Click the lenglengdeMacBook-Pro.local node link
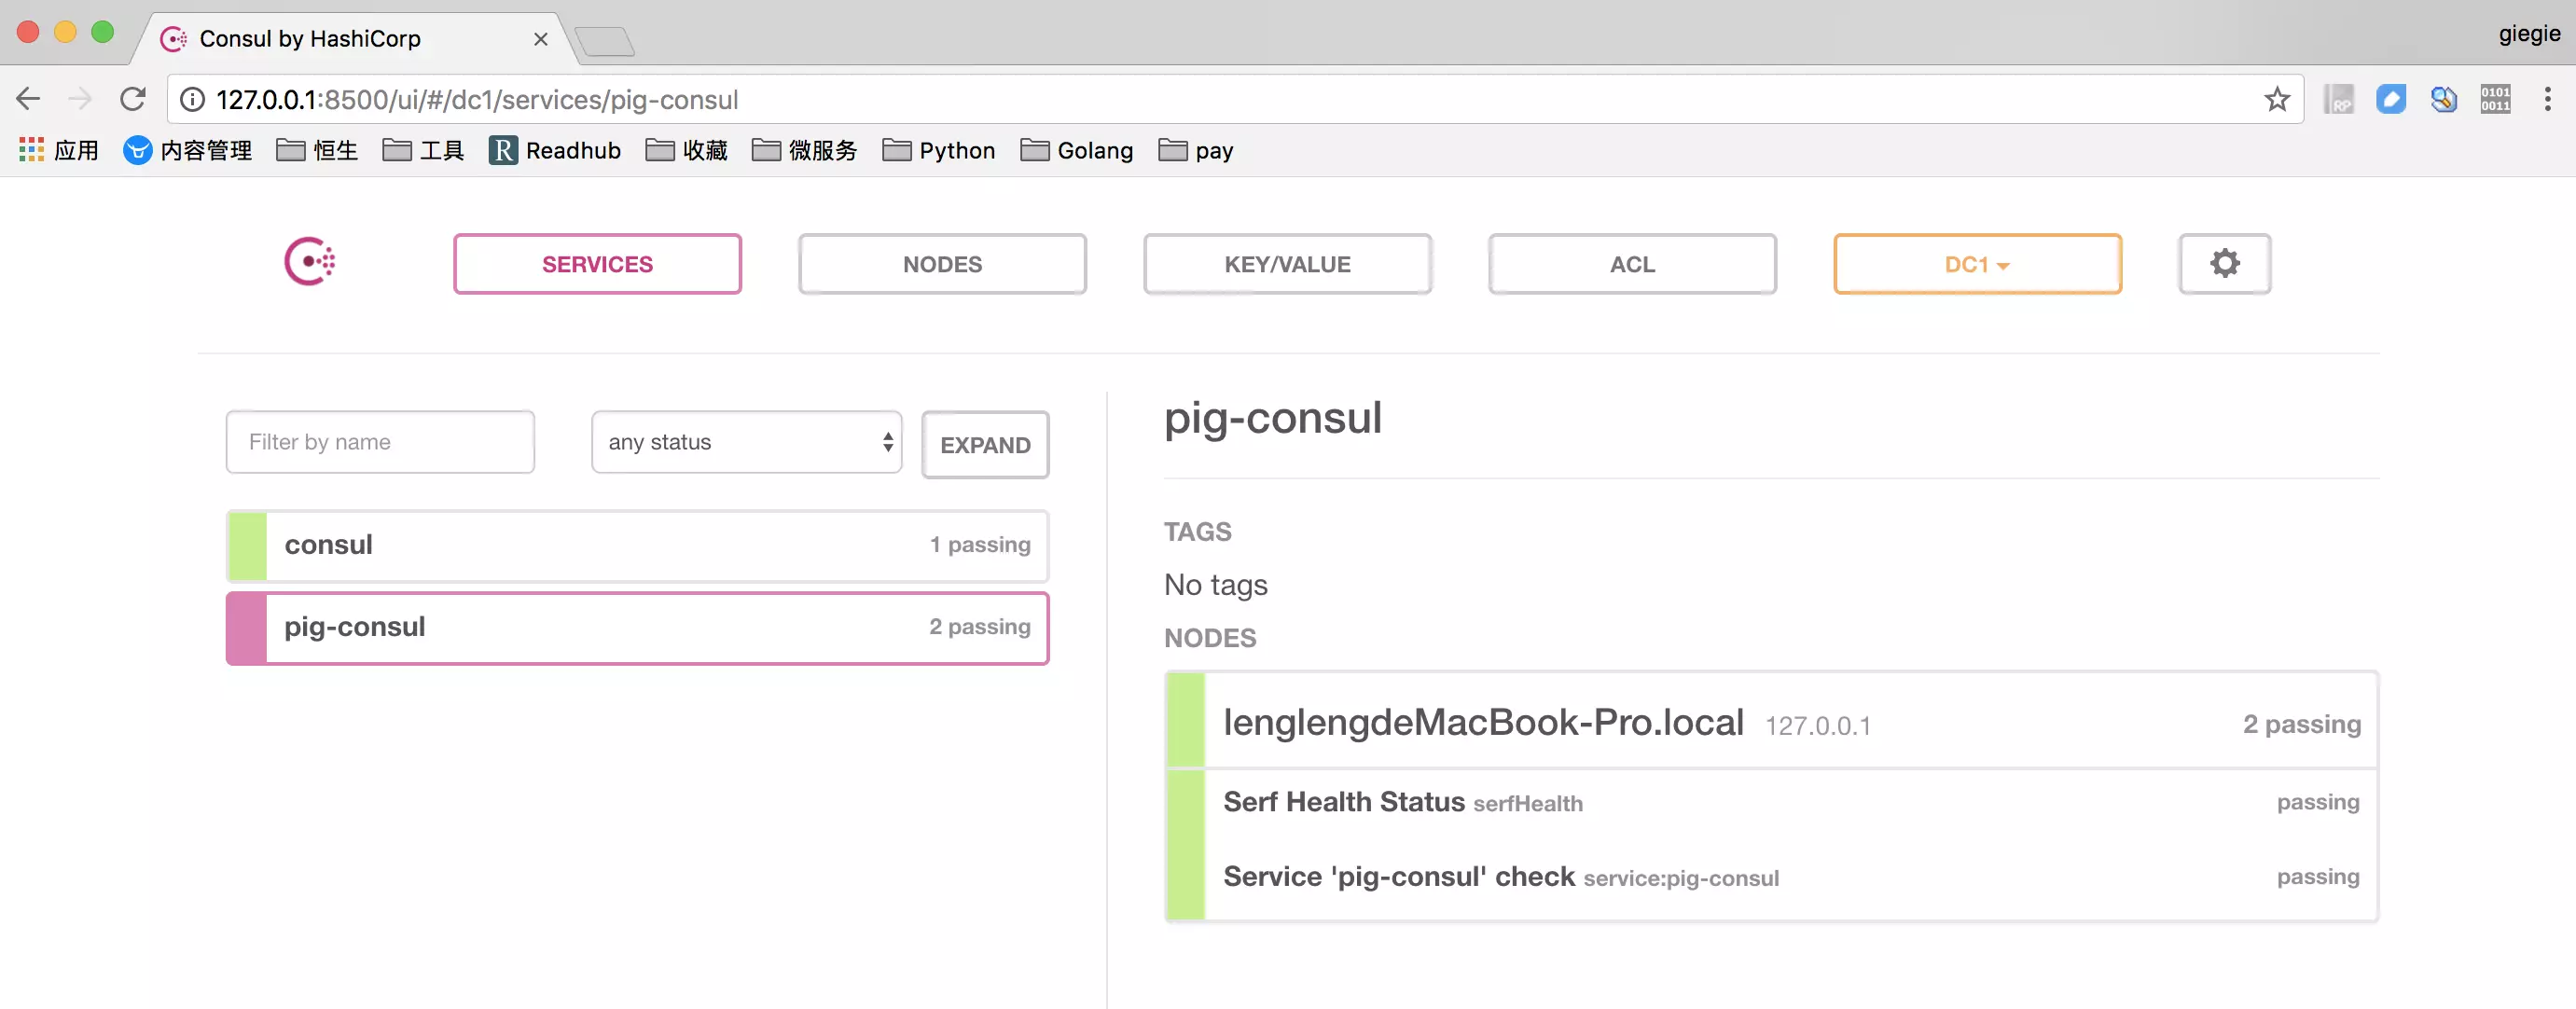 [1482, 722]
